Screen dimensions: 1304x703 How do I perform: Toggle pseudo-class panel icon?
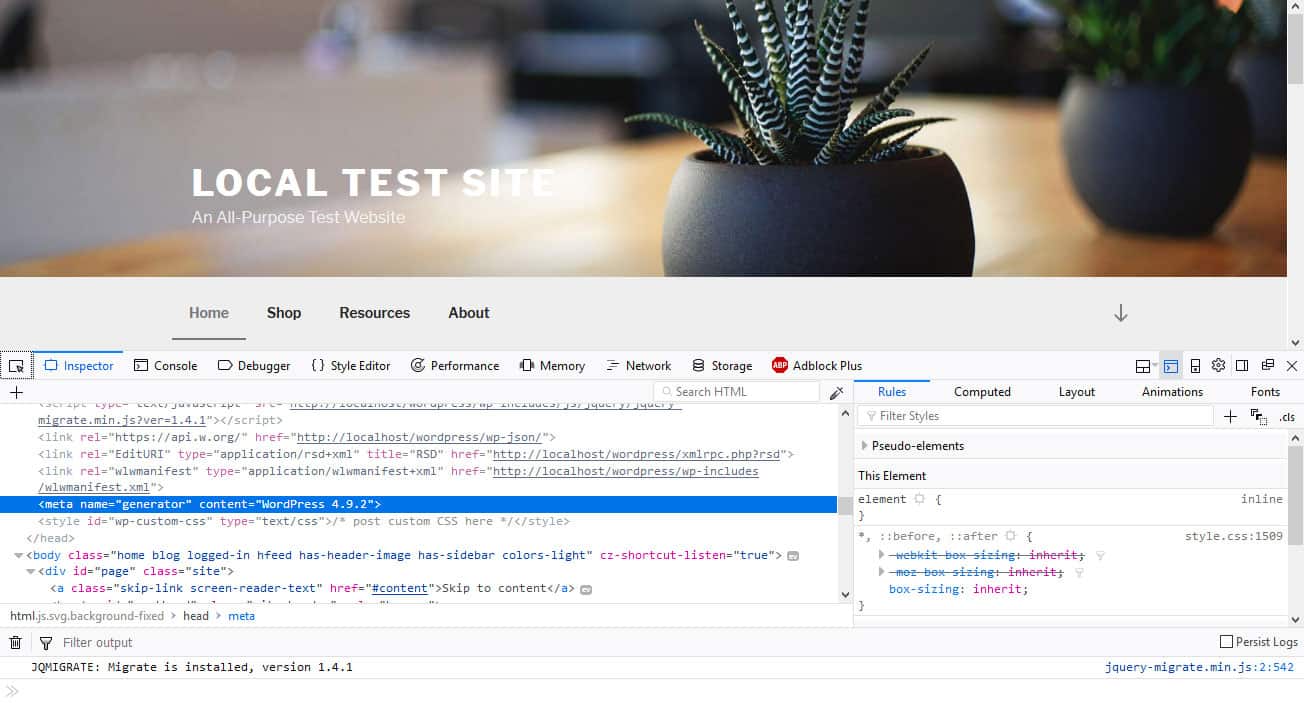click(x=1259, y=417)
